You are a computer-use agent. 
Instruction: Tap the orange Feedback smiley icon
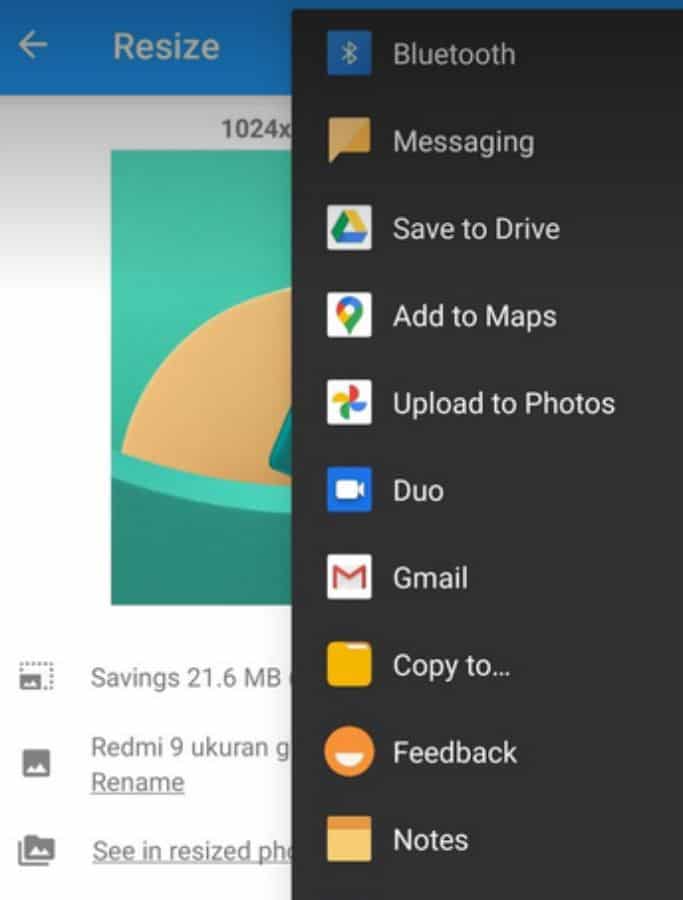[349, 752]
